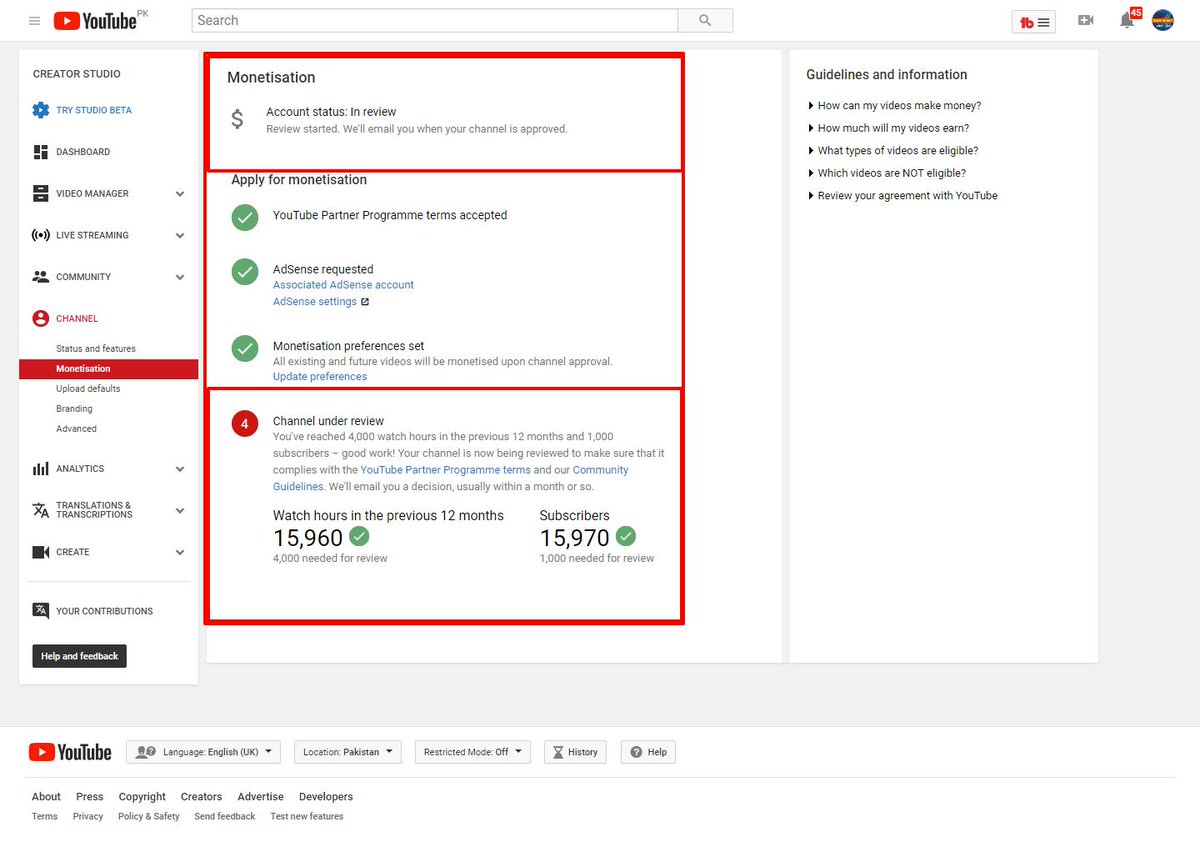Screen dimensions: 1200x847
Task: Click the Help footer button
Action: point(648,752)
